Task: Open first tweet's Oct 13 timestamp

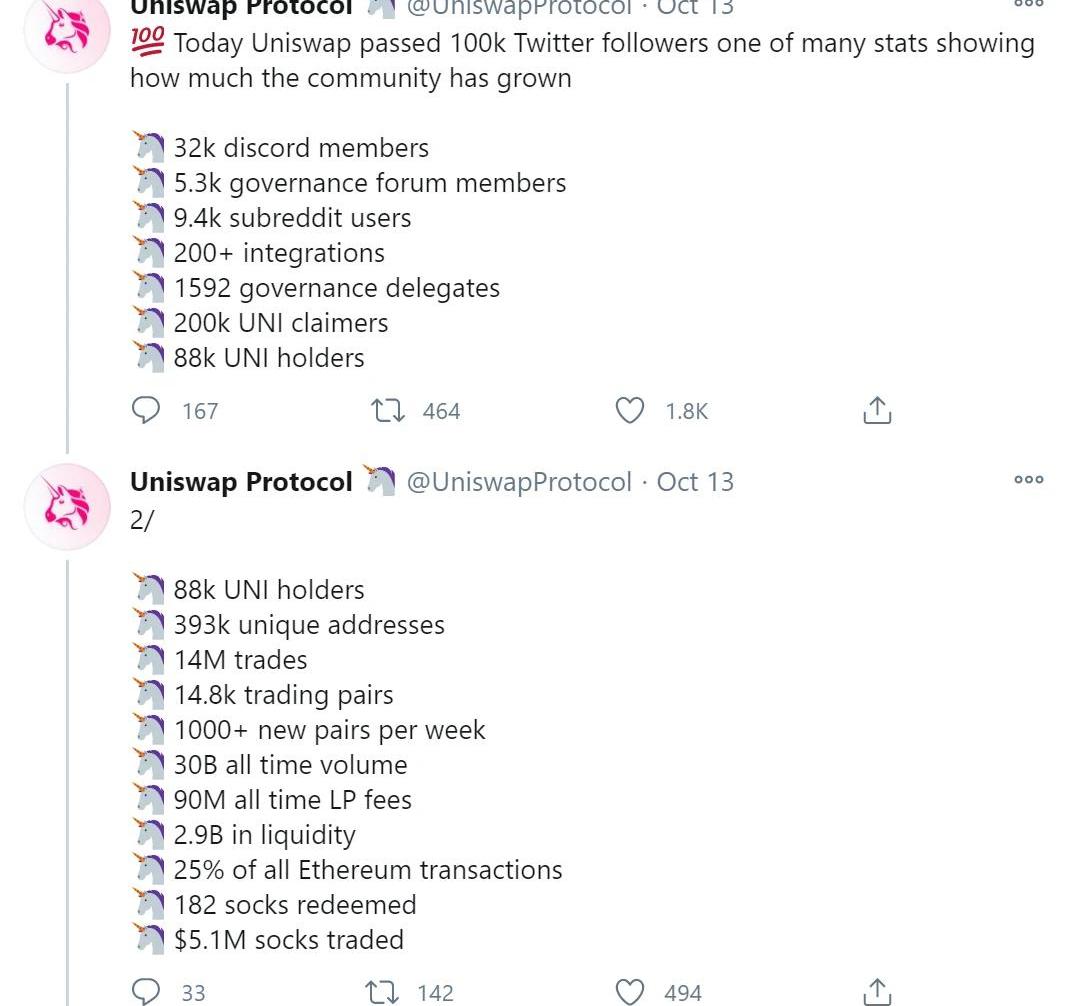Action: (x=695, y=8)
